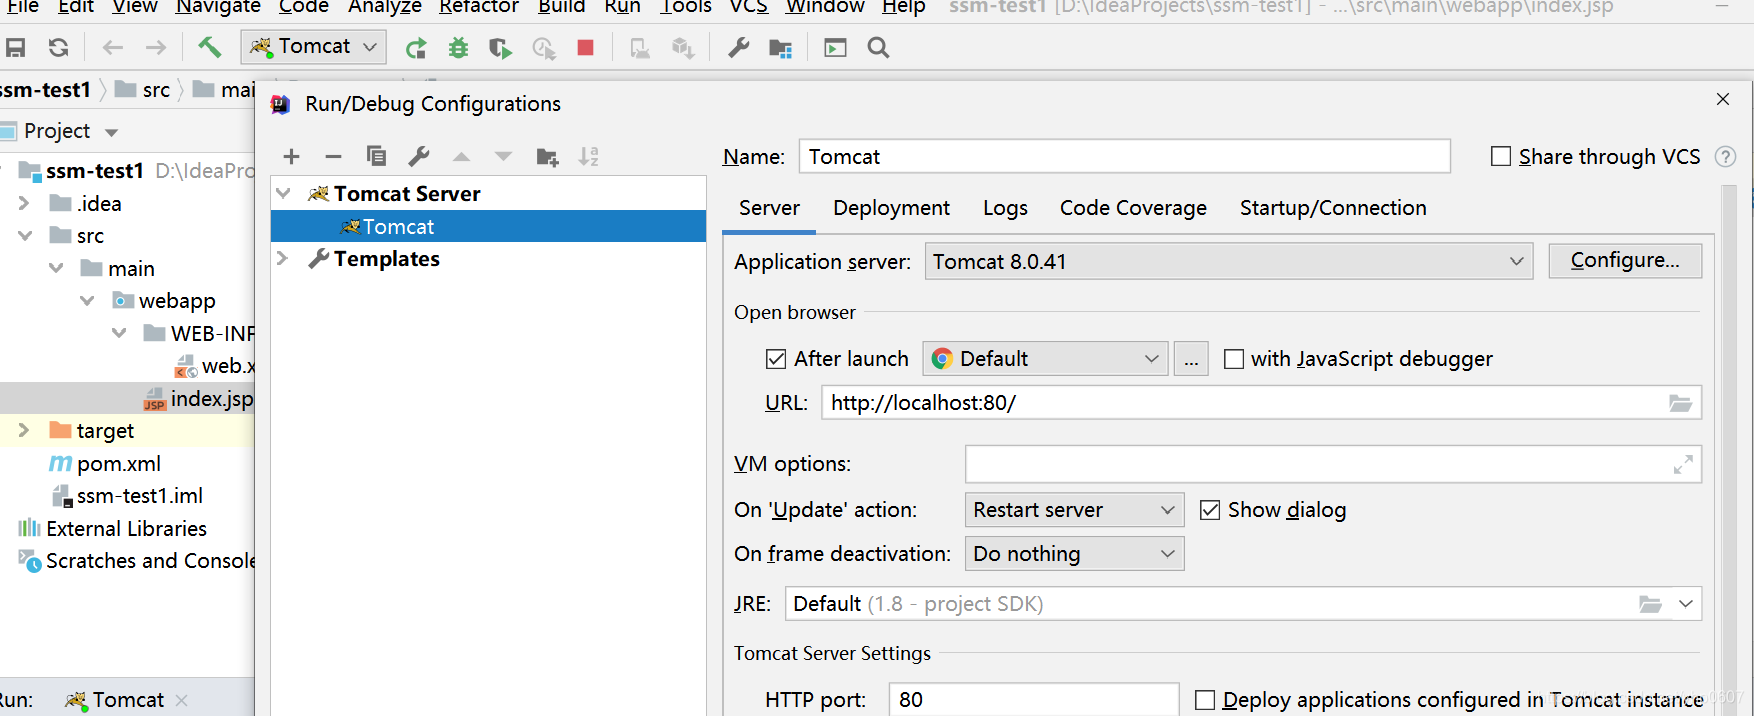Viewport: 1754px width, 716px height.
Task: Open the JRE dropdown arrow
Action: tap(1686, 604)
